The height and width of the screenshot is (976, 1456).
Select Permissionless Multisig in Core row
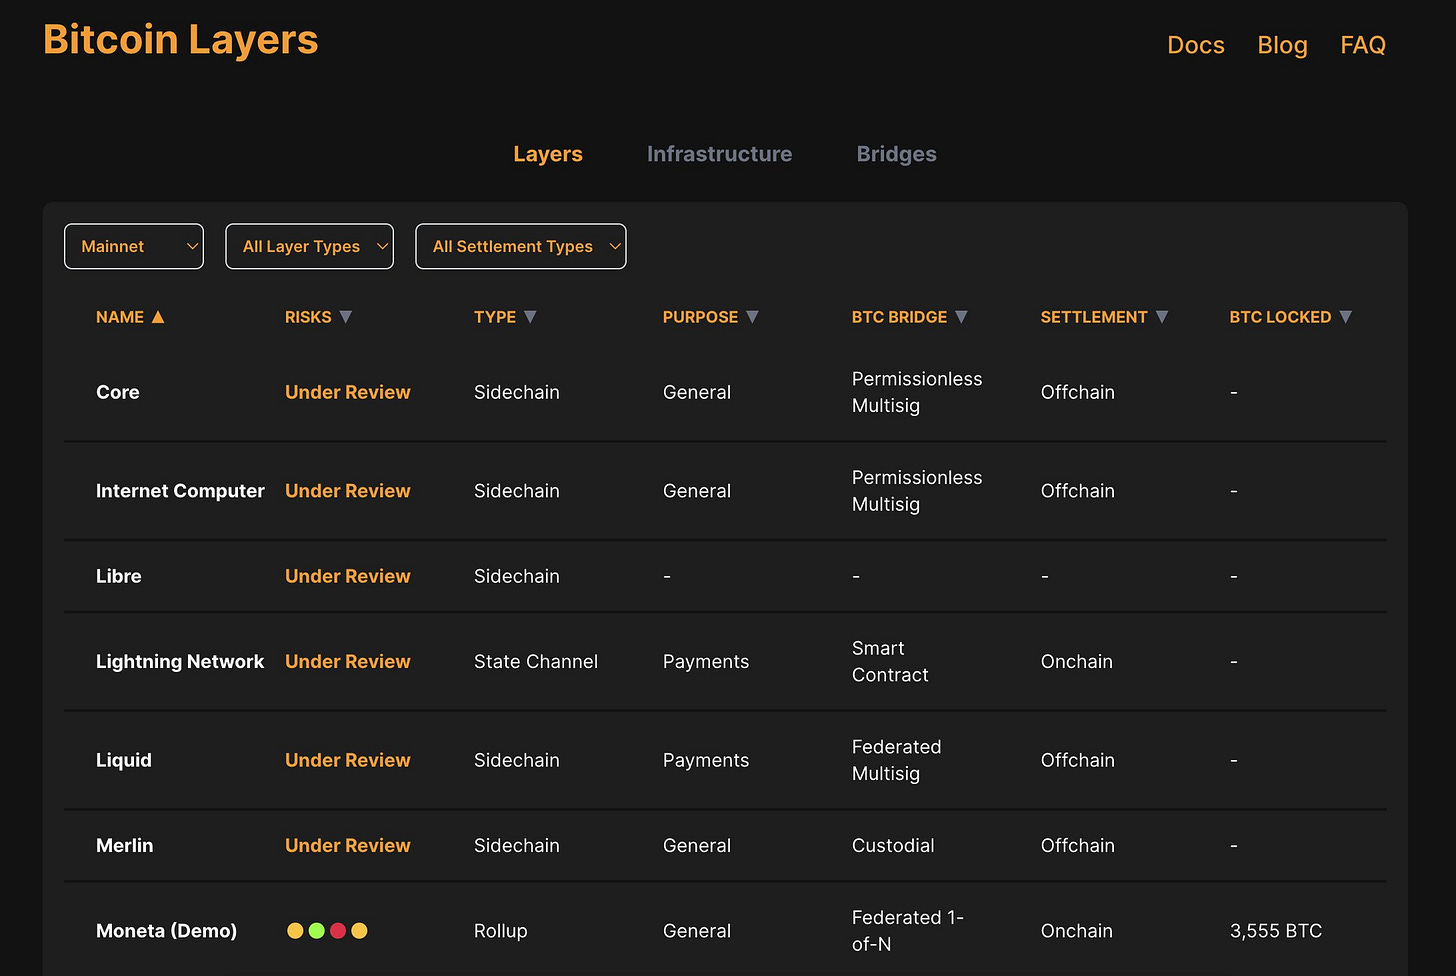pos(917,392)
